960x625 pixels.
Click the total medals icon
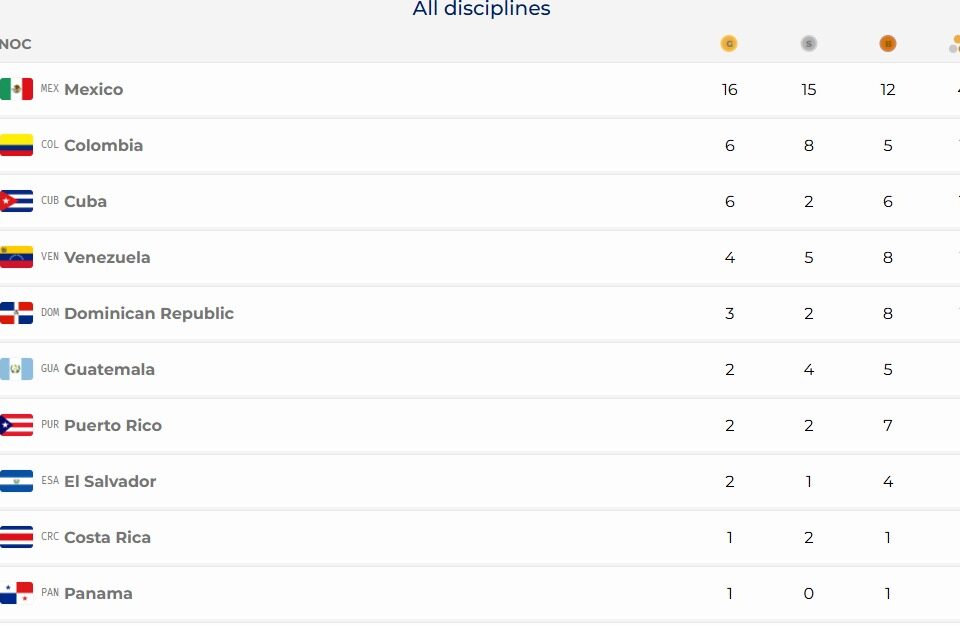click(x=954, y=43)
